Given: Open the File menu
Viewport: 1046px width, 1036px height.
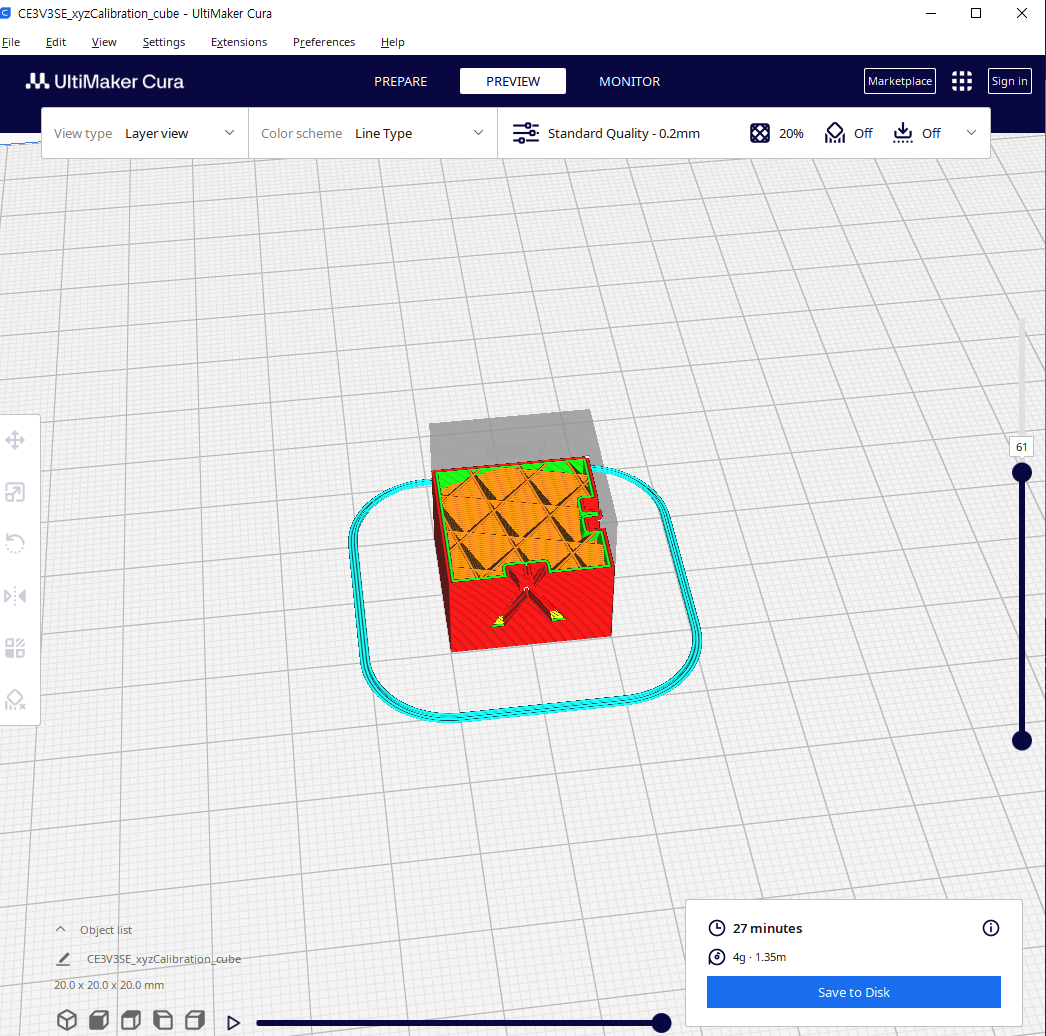Looking at the screenshot, I should coord(11,42).
